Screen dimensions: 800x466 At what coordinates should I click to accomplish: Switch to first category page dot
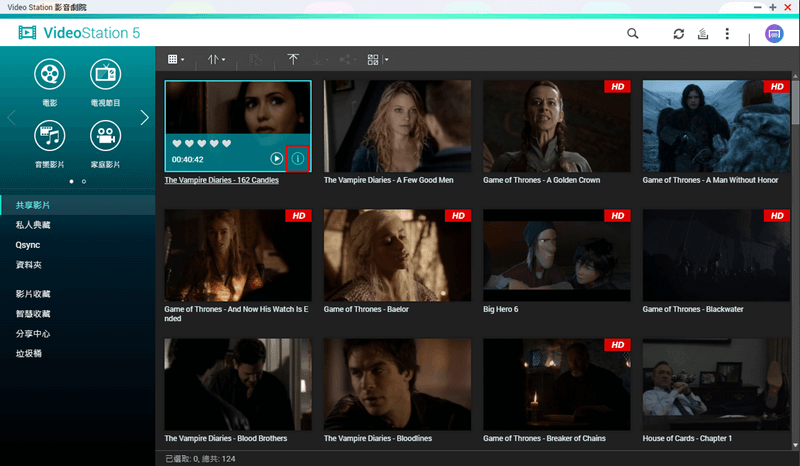coord(71,182)
